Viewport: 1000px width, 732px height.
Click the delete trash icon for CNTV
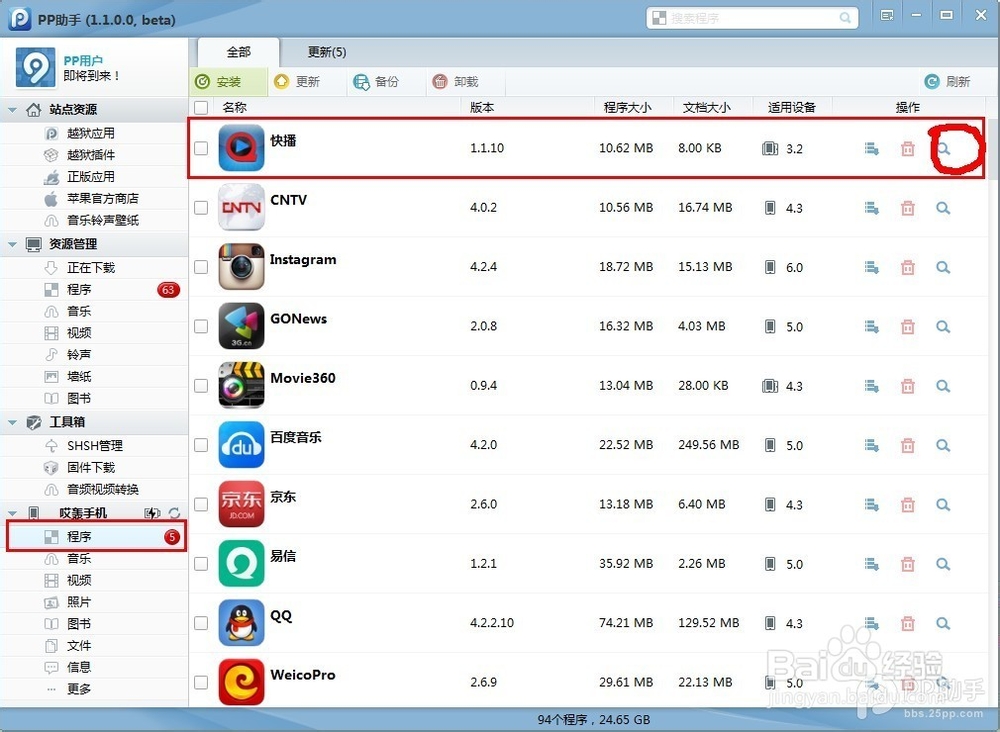[907, 208]
